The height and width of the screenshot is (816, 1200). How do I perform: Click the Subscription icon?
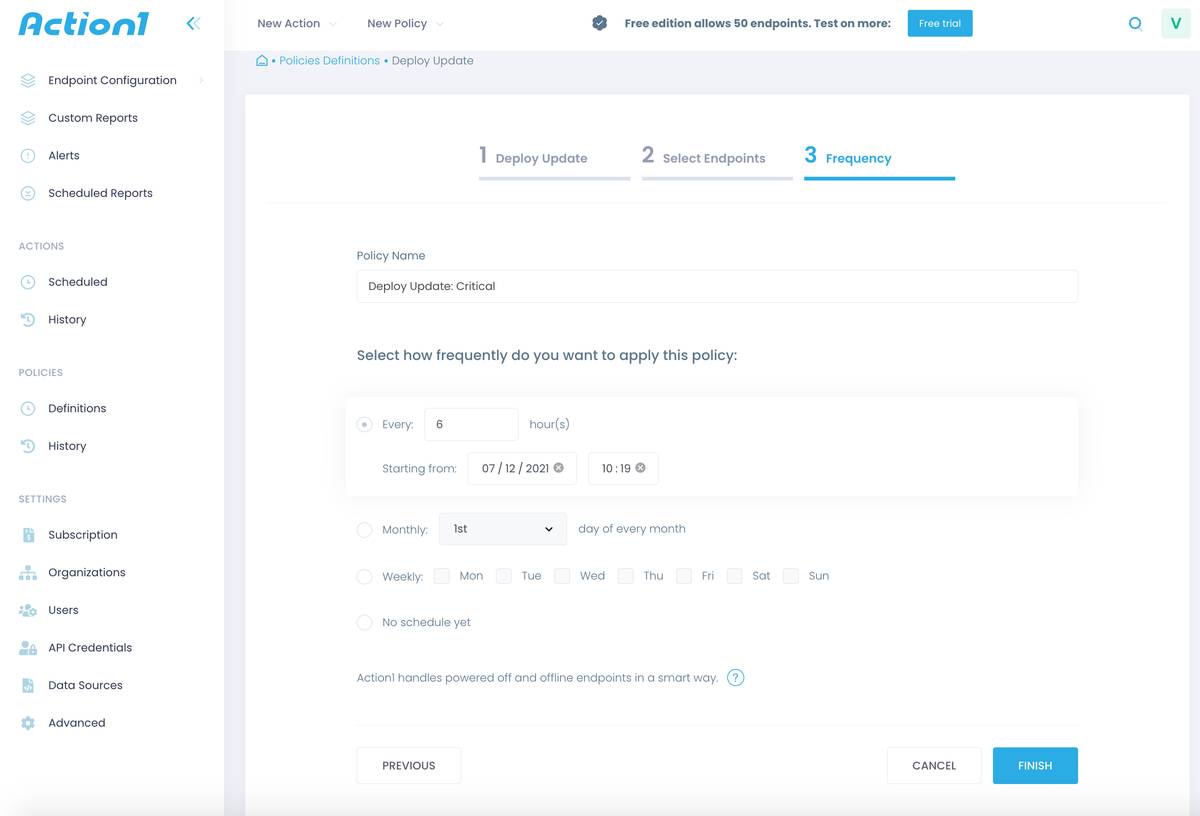point(28,535)
